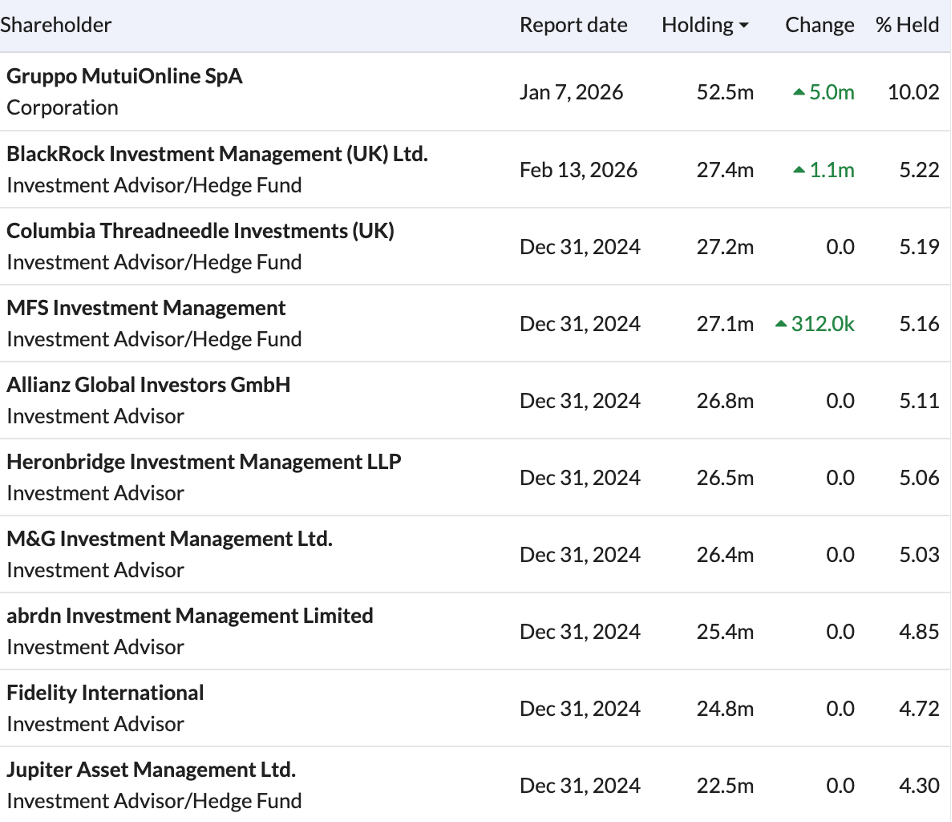The image size is (952, 822).
Task: Sort by the Shareholder column header
Action: [57, 25]
